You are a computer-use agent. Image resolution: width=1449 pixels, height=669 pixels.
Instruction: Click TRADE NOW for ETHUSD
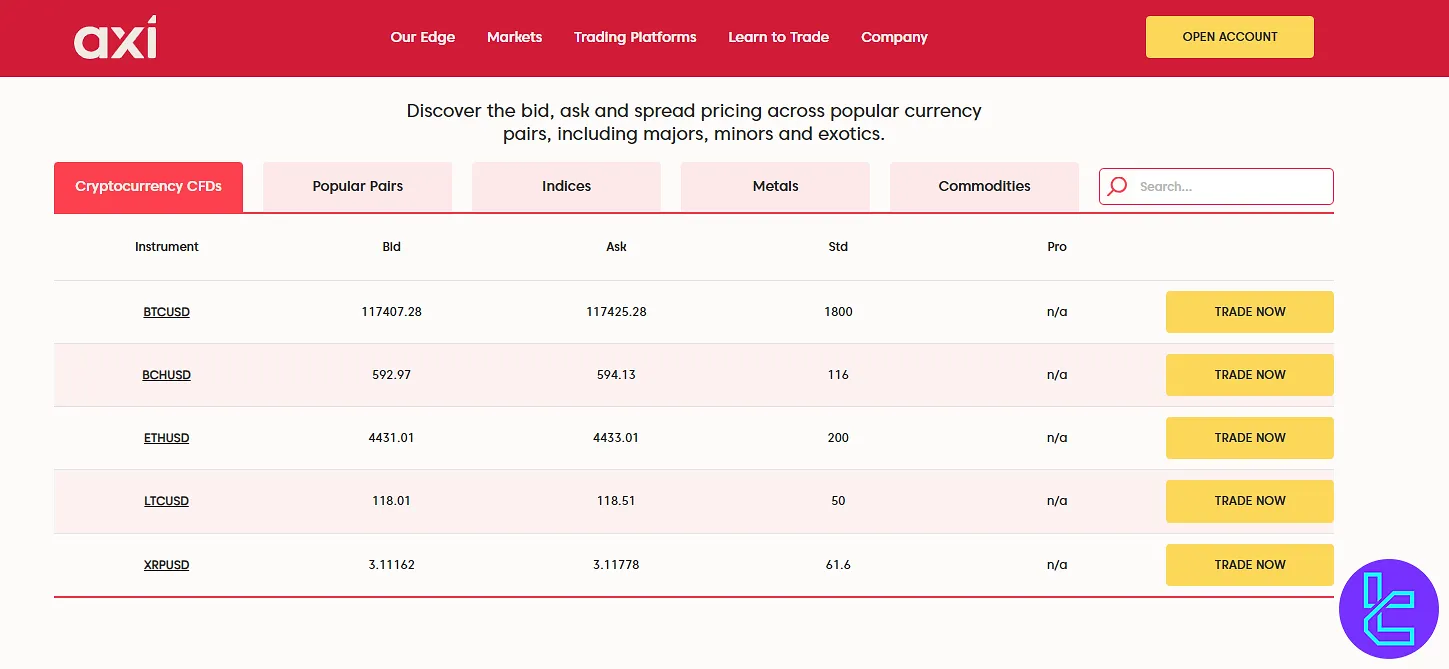click(x=1250, y=438)
